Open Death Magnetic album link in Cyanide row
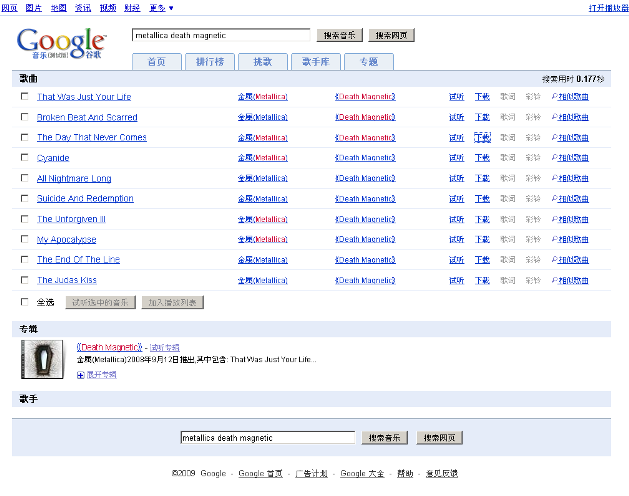This screenshot has width=629, height=496. [x=365, y=158]
